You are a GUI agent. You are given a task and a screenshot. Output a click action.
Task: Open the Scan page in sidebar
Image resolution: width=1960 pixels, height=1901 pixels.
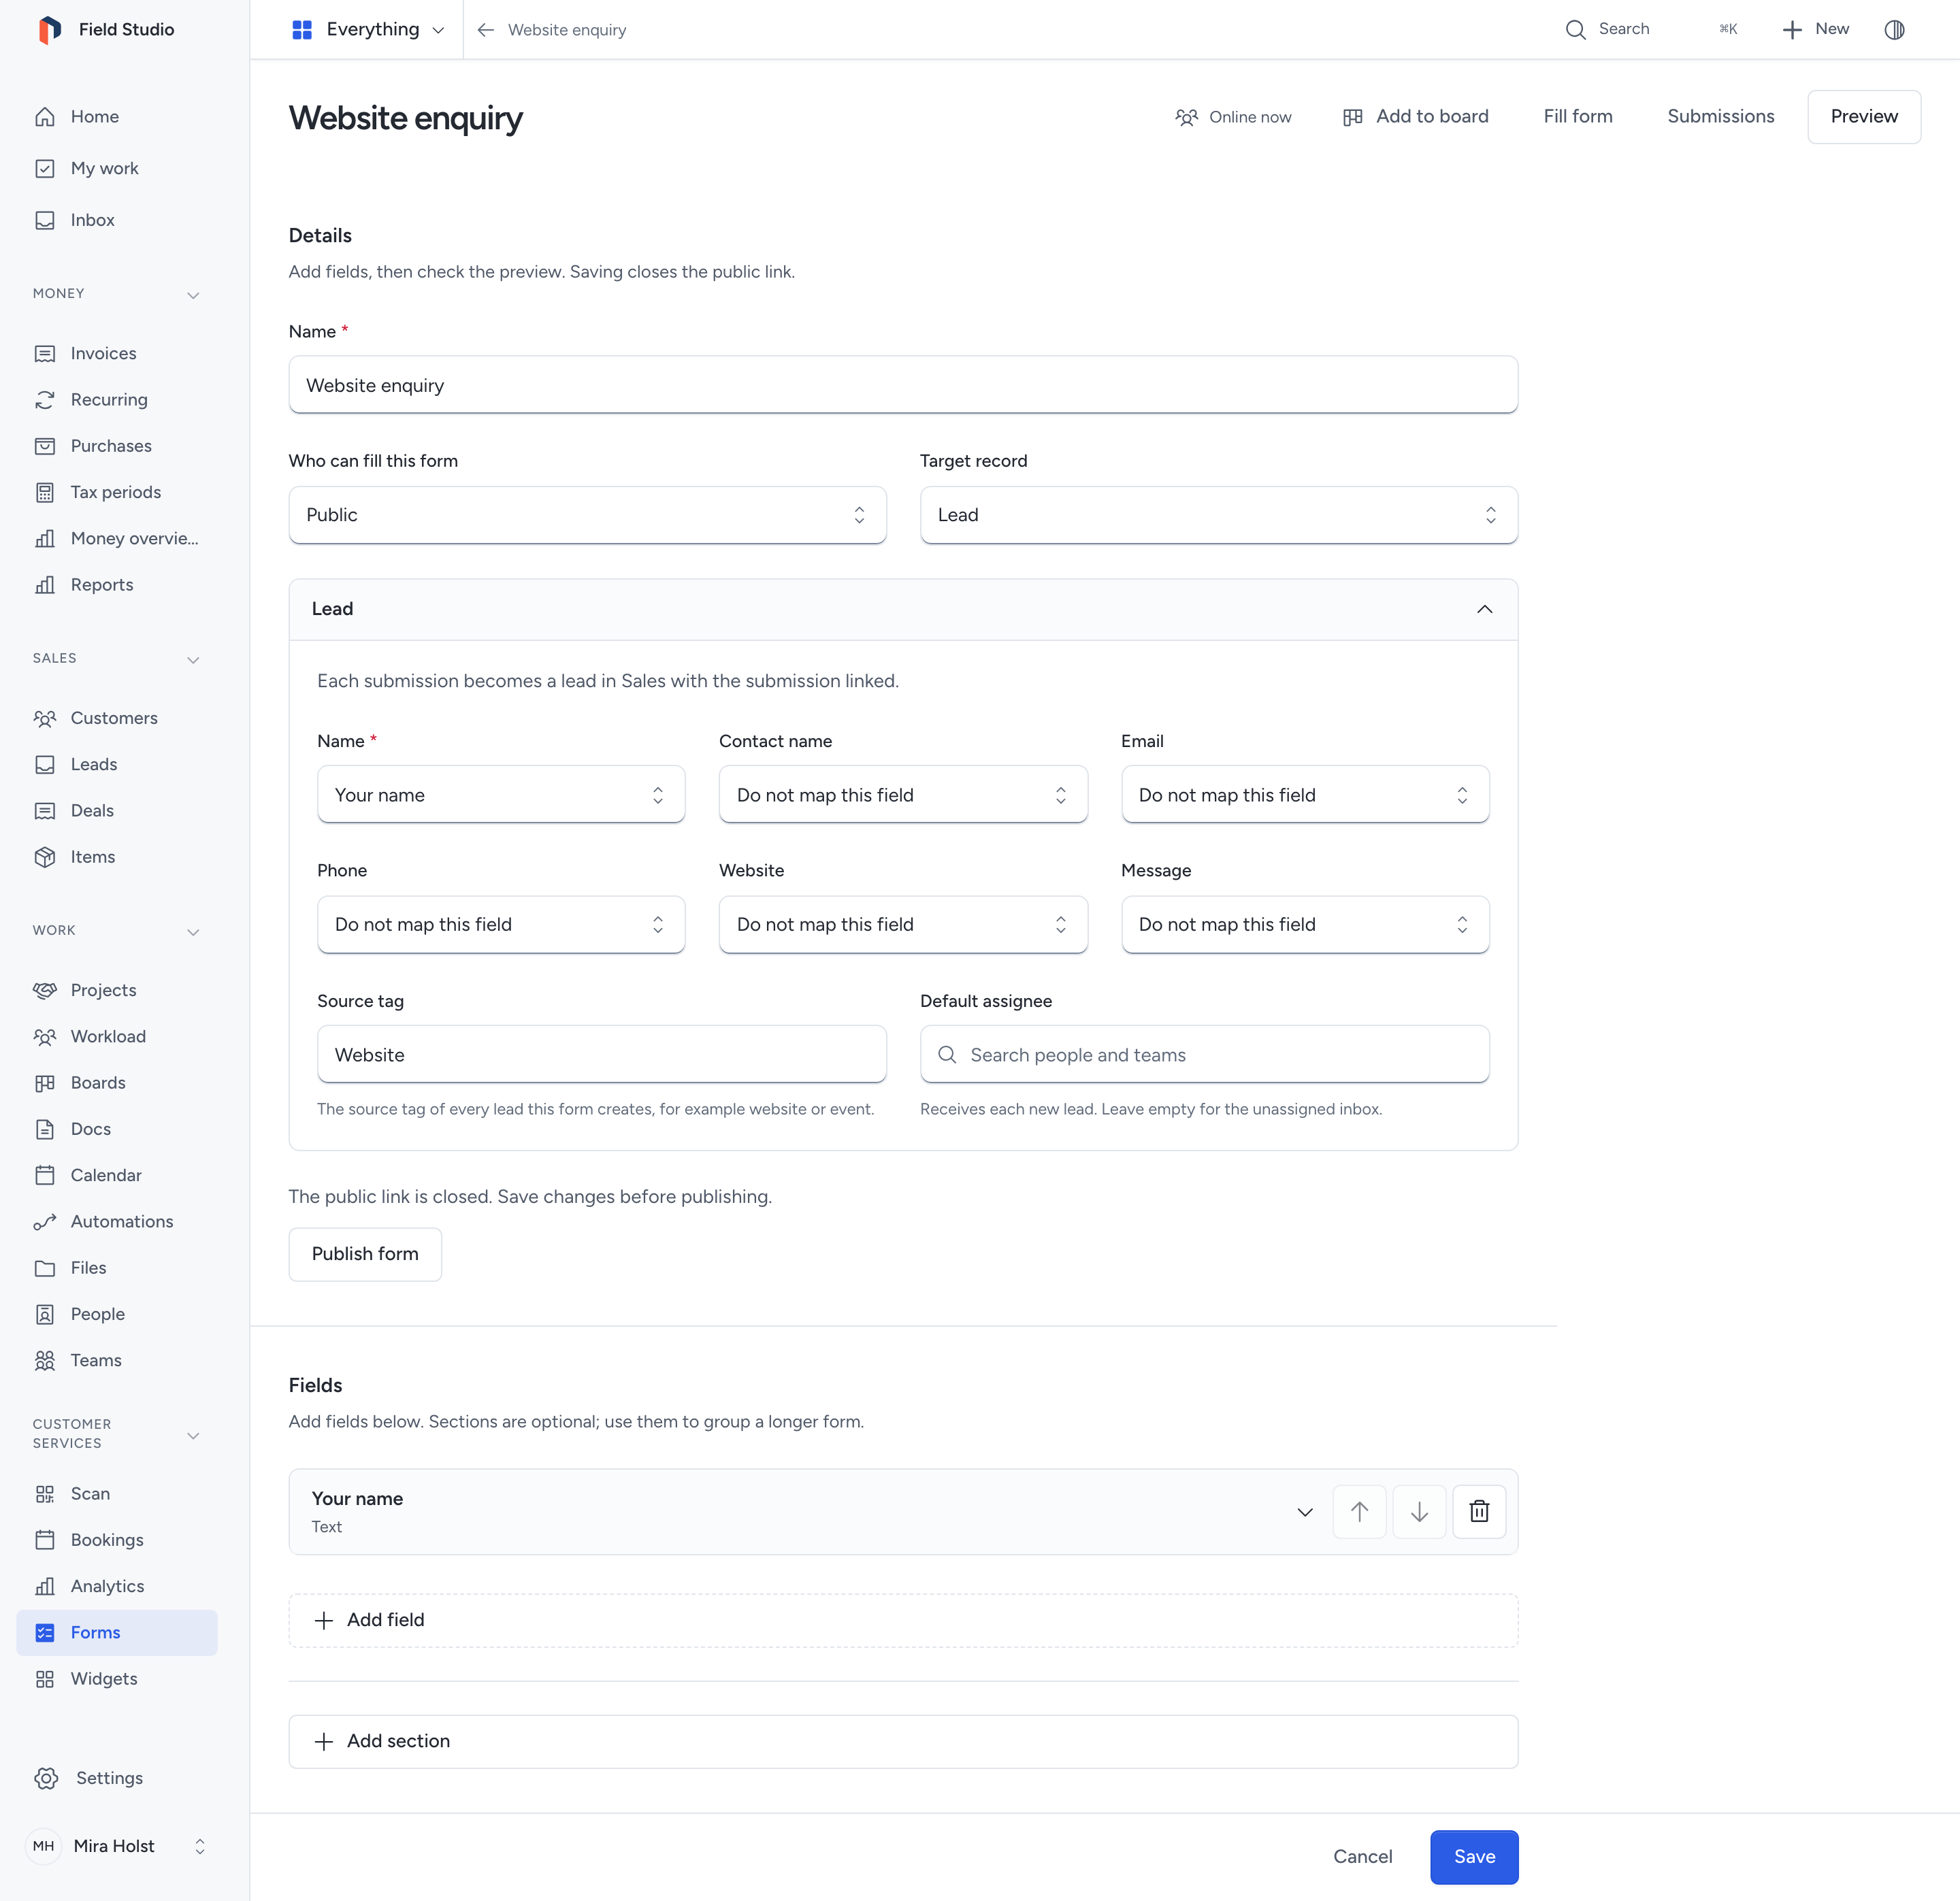[x=117, y=1493]
